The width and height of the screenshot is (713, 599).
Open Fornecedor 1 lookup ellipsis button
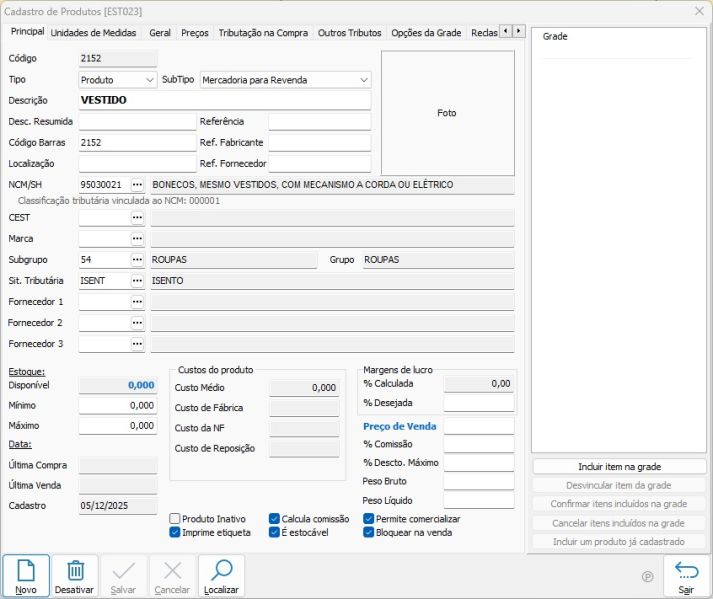[138, 302]
